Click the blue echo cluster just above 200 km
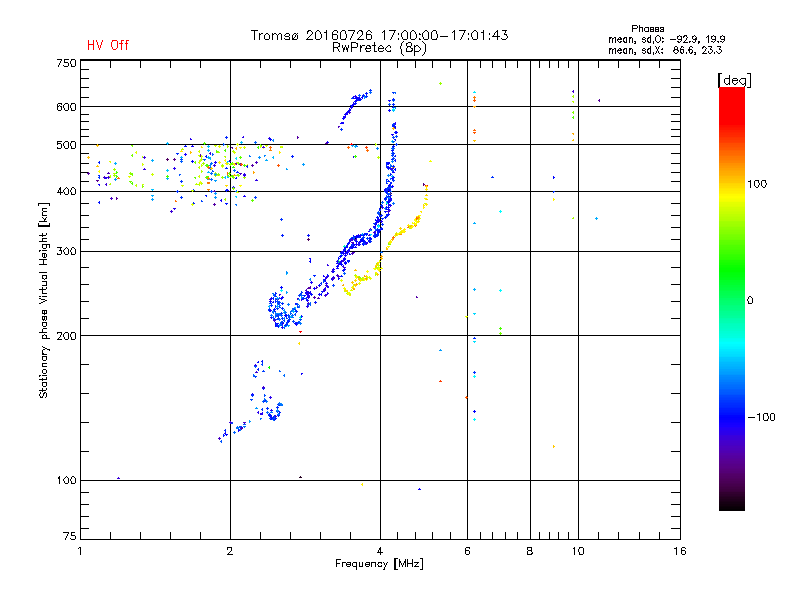The width and height of the screenshot is (800, 600). click(281, 311)
